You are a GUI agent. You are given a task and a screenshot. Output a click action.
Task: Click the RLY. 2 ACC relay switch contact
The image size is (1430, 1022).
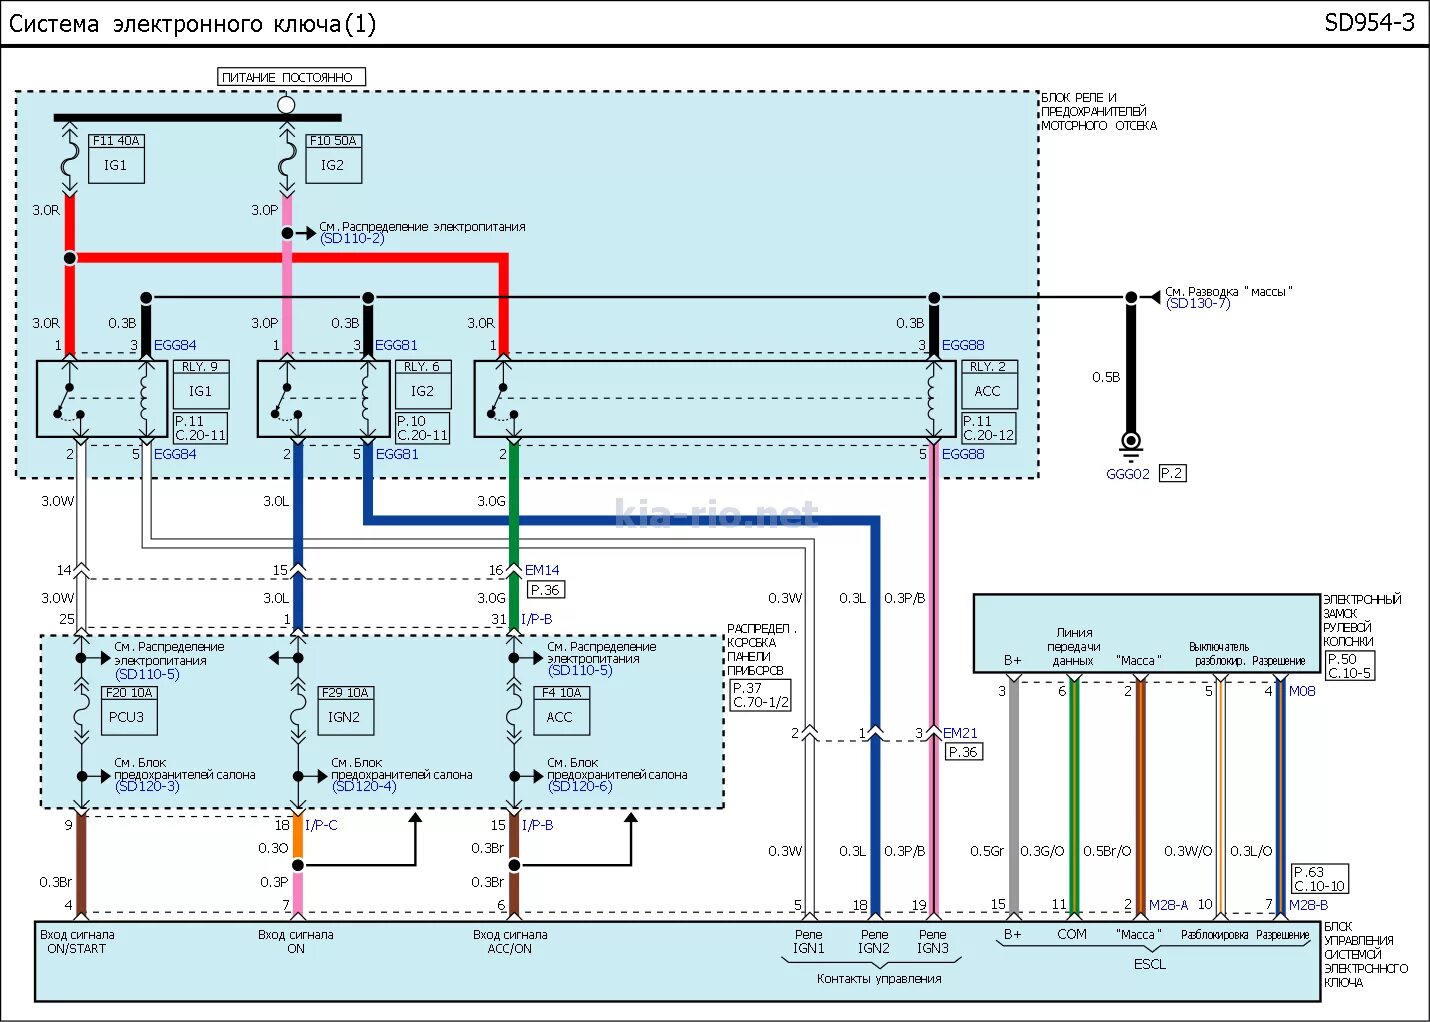(502, 400)
